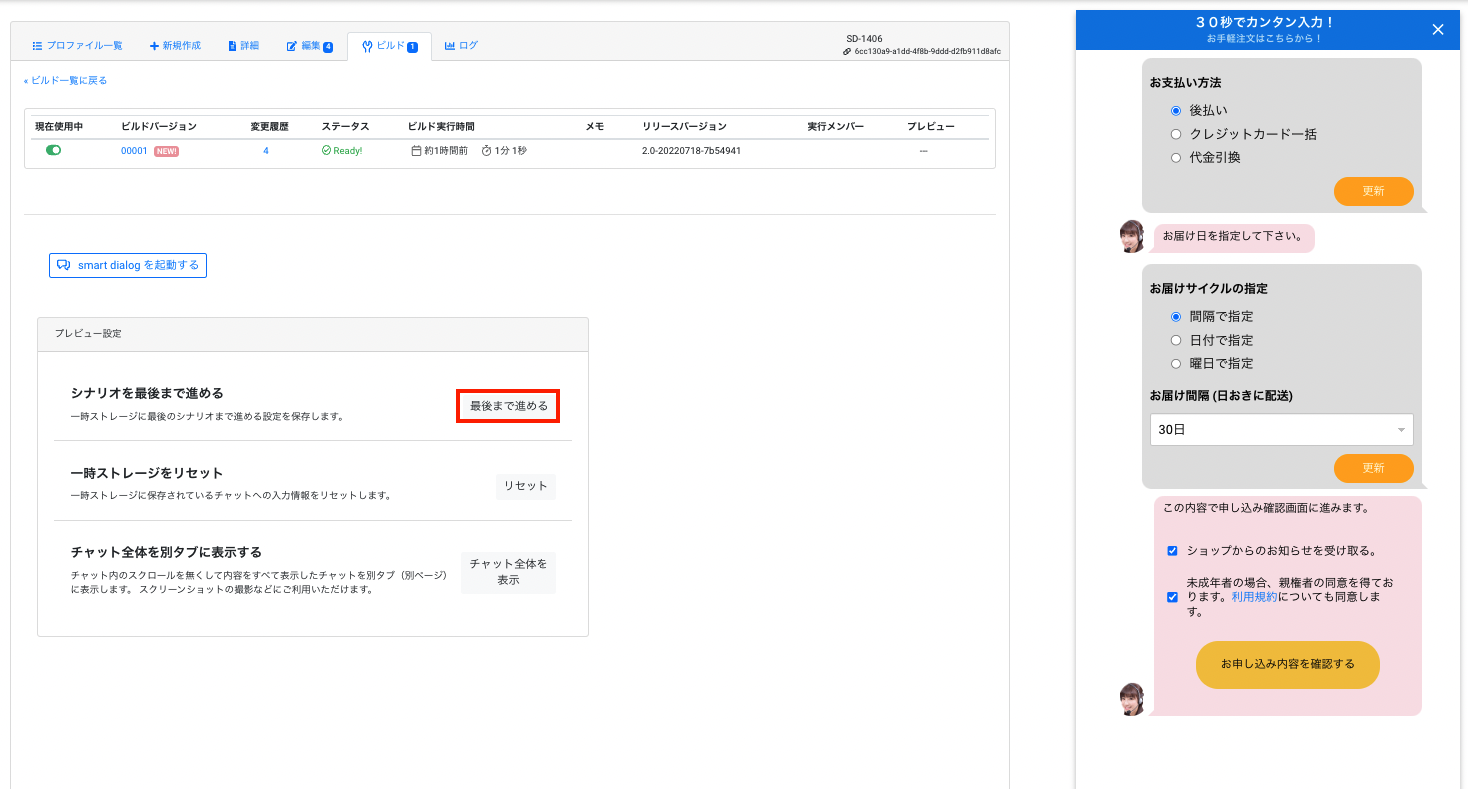Image resolution: width=1468 pixels, height=789 pixels.
Task: Toggle the 現在使用中 switch for build 00001
Action: 53,150
